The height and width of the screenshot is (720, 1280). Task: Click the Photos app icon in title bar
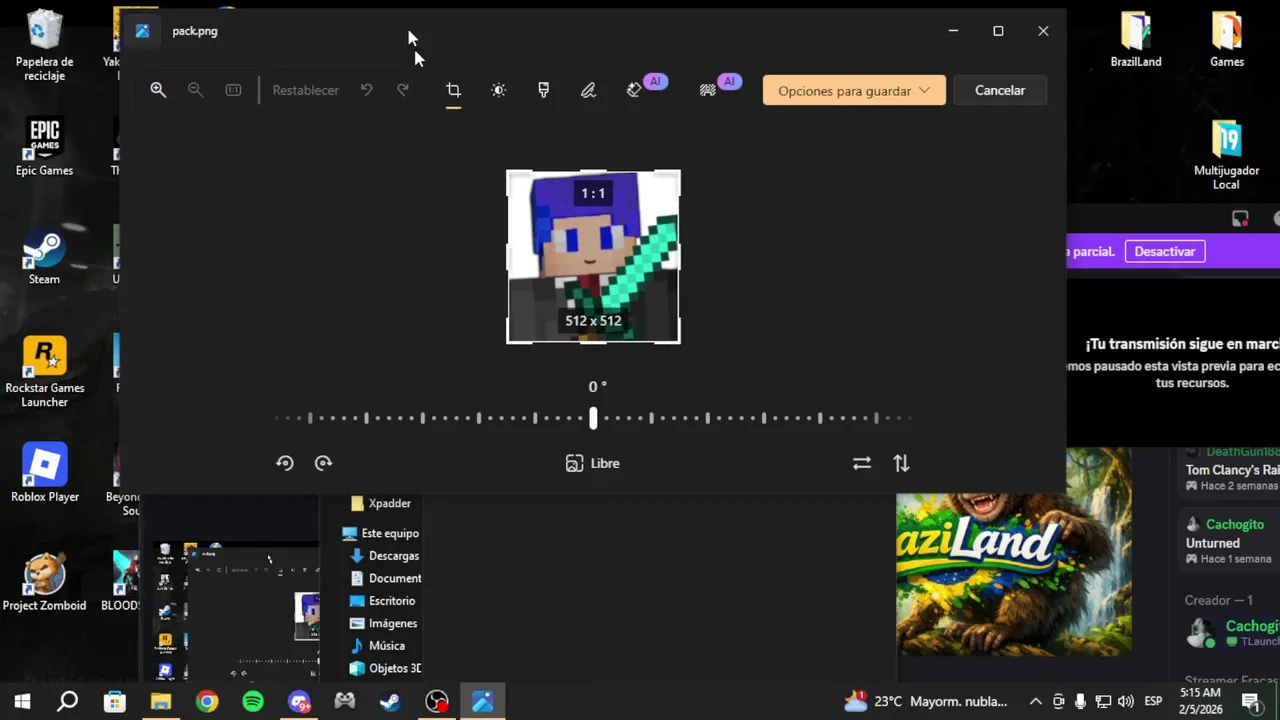[x=142, y=31]
